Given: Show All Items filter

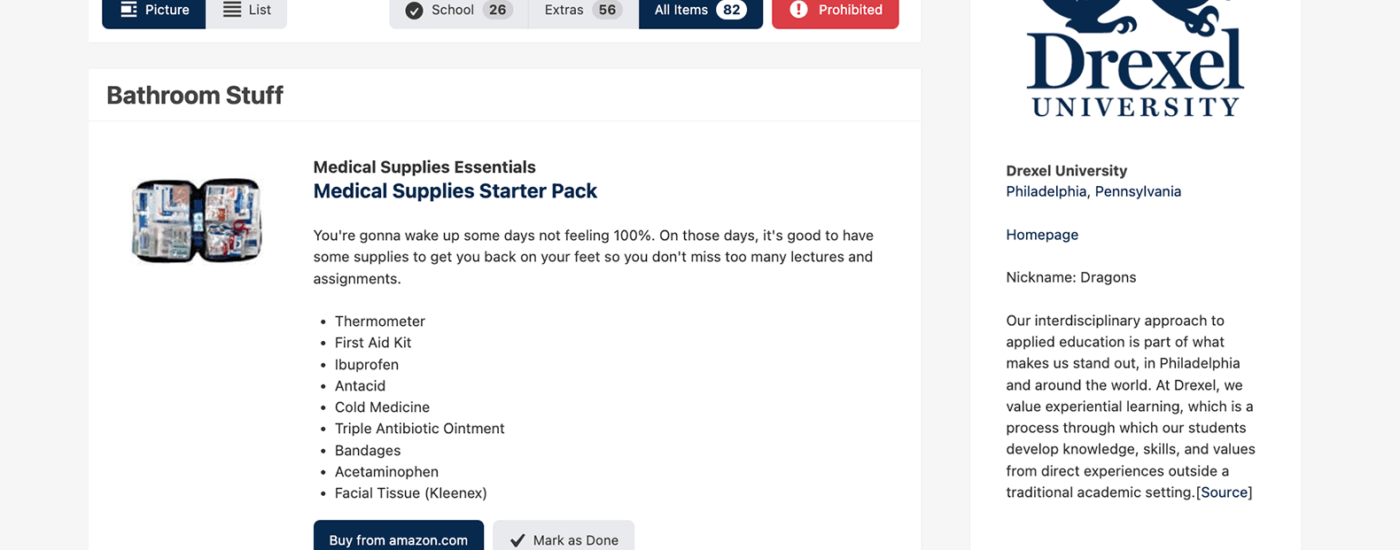Looking at the screenshot, I should point(700,11).
